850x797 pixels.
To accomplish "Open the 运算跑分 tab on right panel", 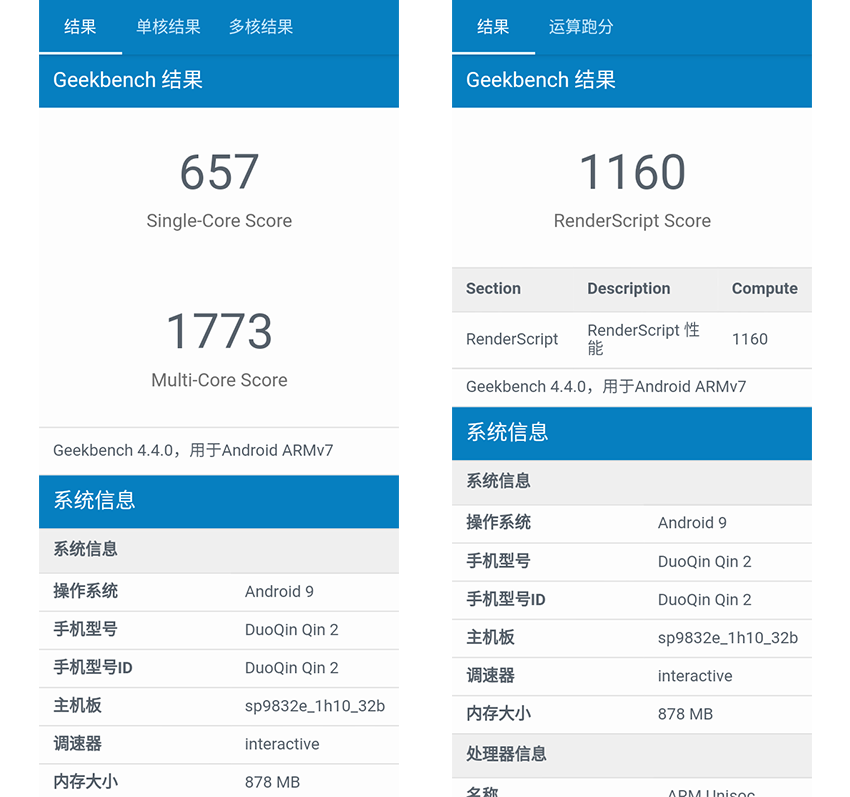I will pos(581,28).
